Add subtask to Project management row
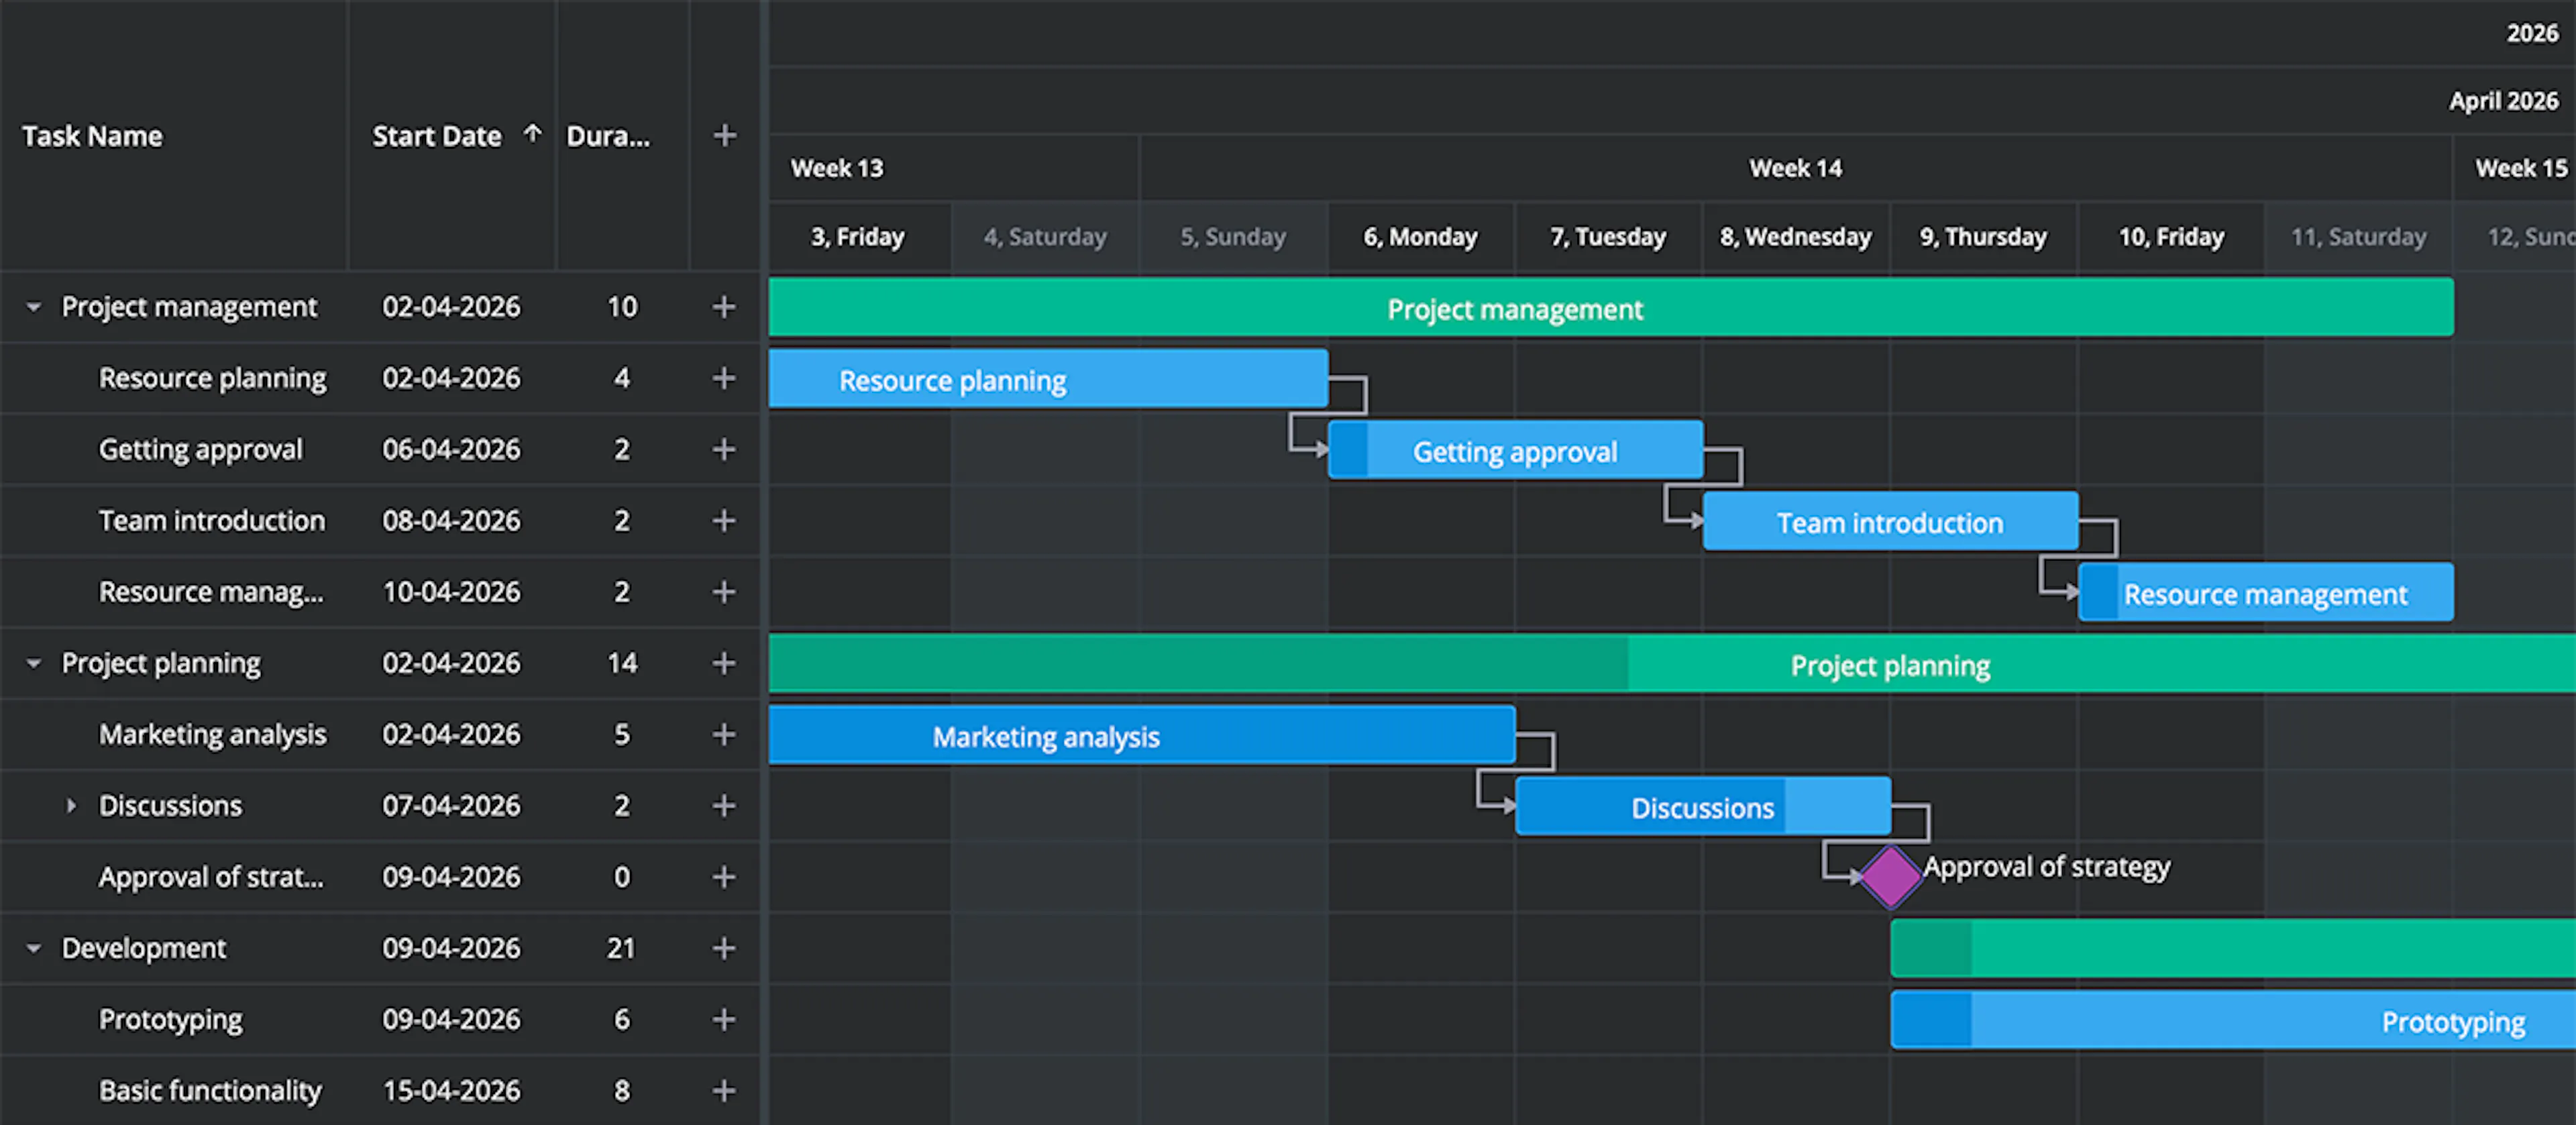The image size is (2576, 1125). (724, 306)
